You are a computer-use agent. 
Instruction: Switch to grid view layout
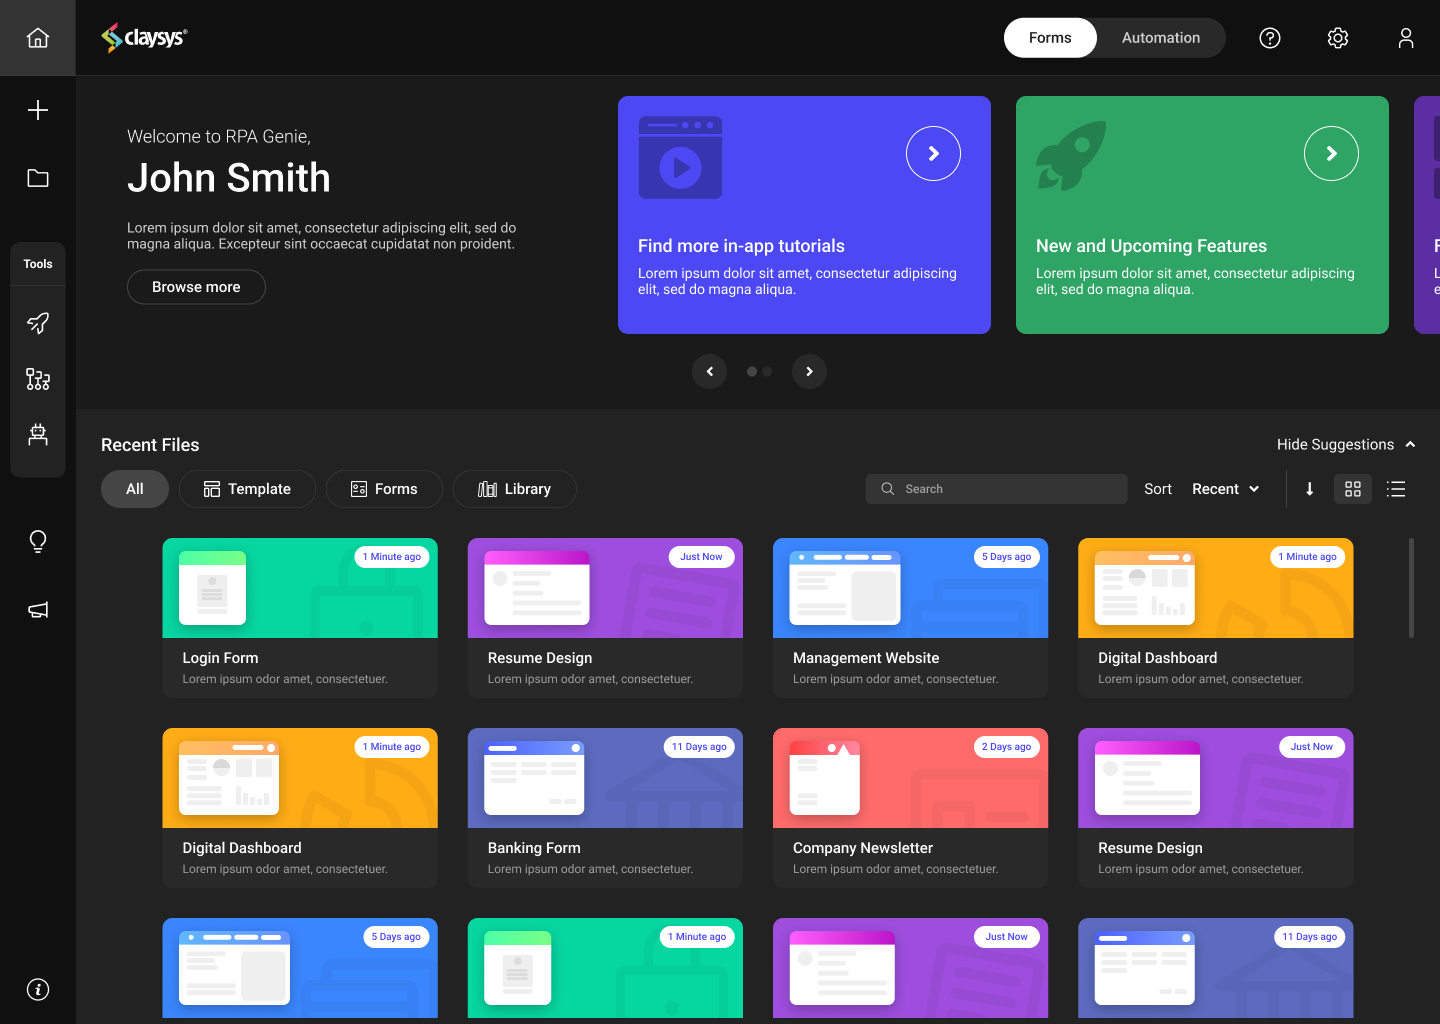(1352, 489)
